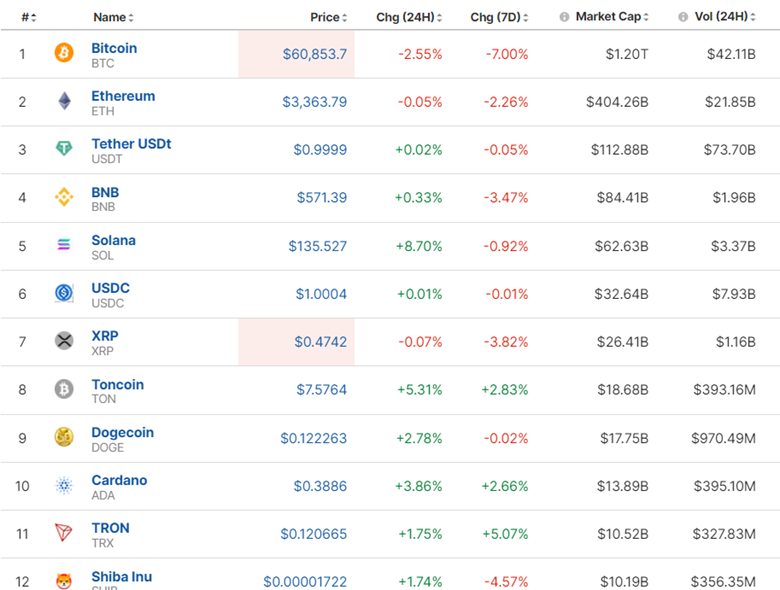
Task: Open the Cardano name link
Action: click(119, 480)
